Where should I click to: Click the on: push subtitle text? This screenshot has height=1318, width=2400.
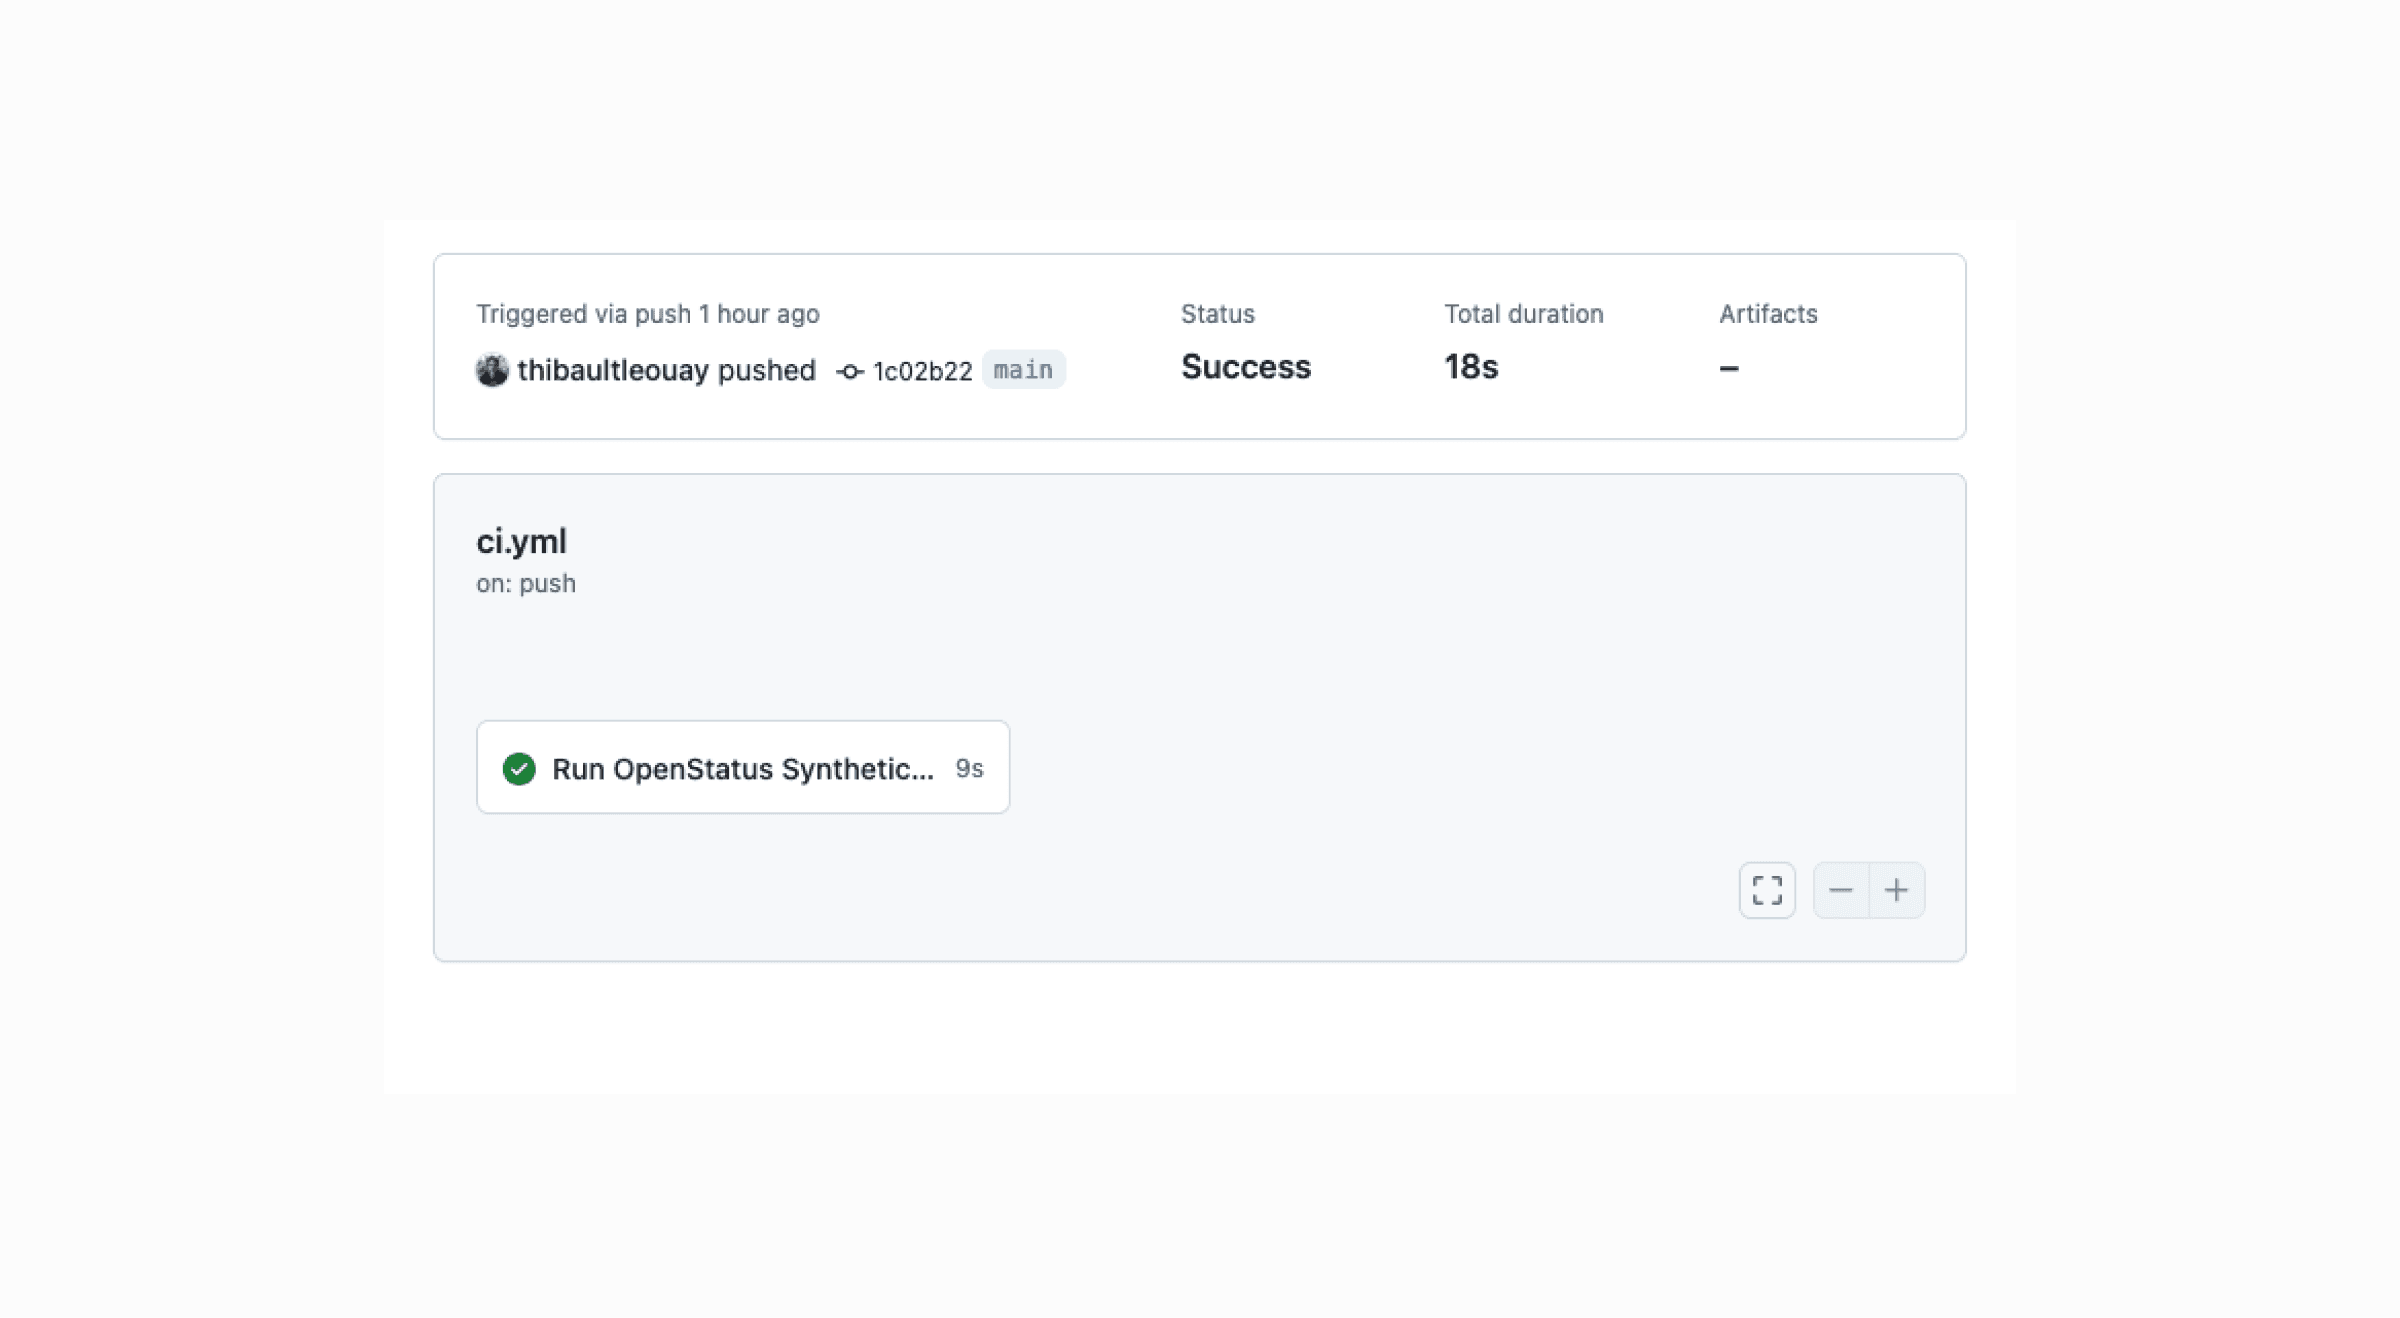pyautogui.click(x=527, y=583)
